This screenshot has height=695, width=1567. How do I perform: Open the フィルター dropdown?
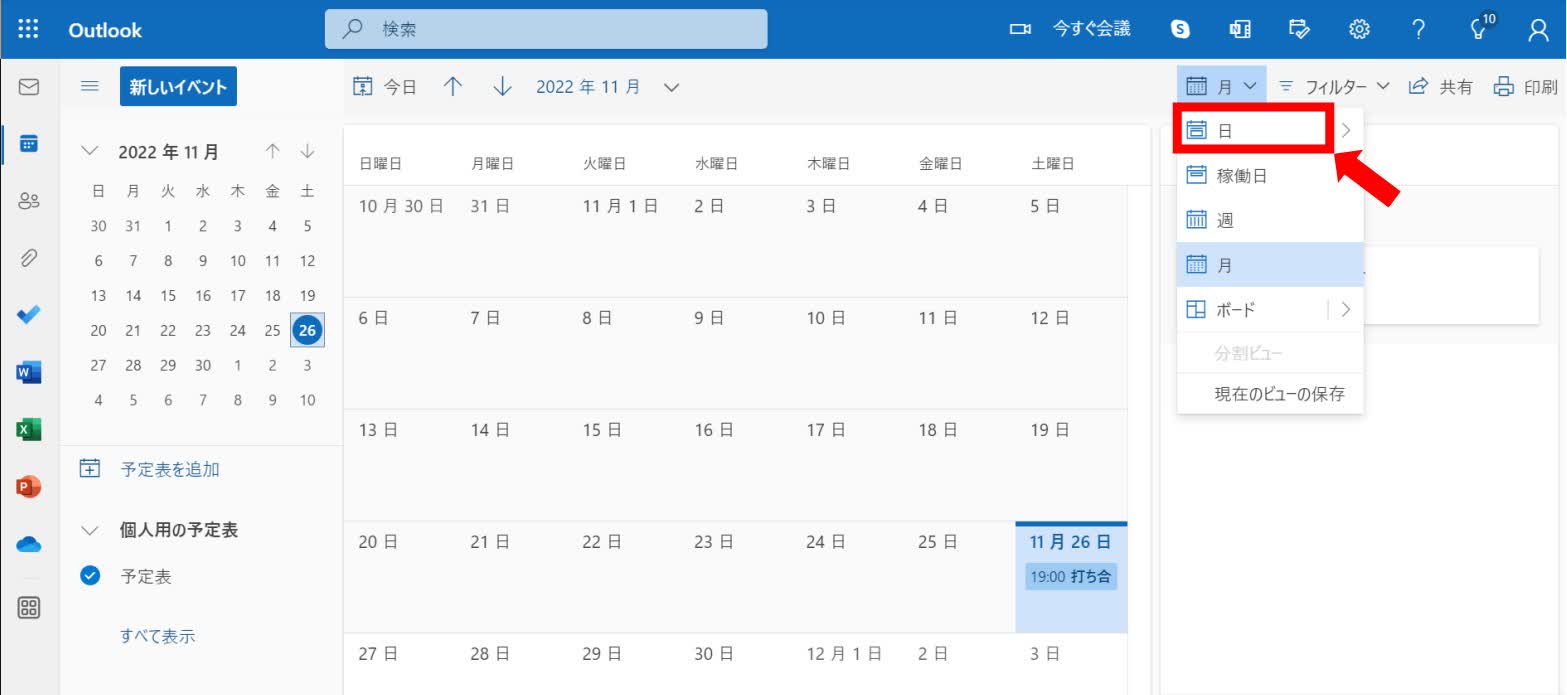[x=1335, y=87]
